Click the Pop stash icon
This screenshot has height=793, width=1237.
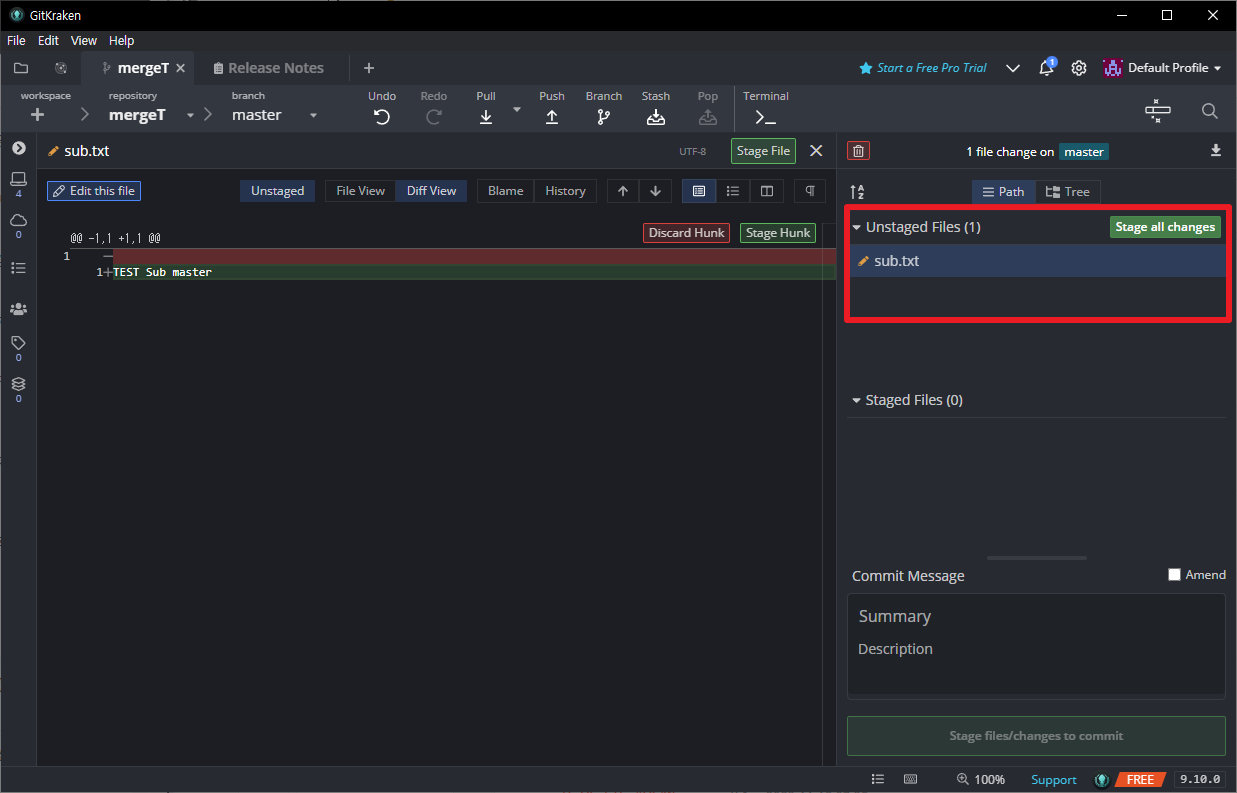click(x=708, y=116)
